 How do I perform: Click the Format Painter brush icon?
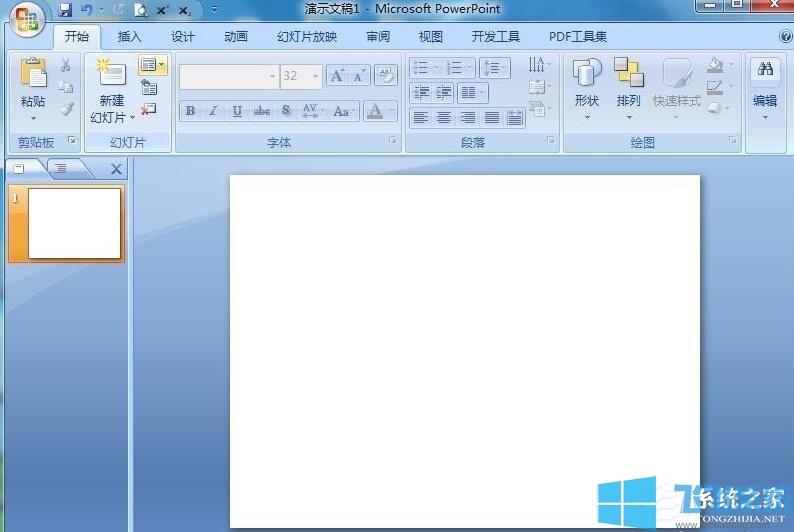pyautogui.click(x=66, y=109)
